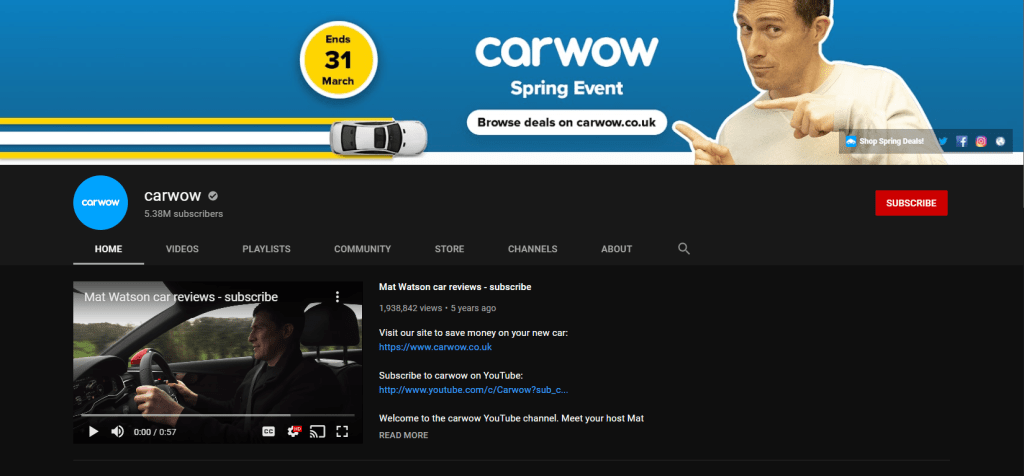Image resolution: width=1024 pixels, height=476 pixels.
Task: Switch to the Videos tab
Action: tap(182, 249)
